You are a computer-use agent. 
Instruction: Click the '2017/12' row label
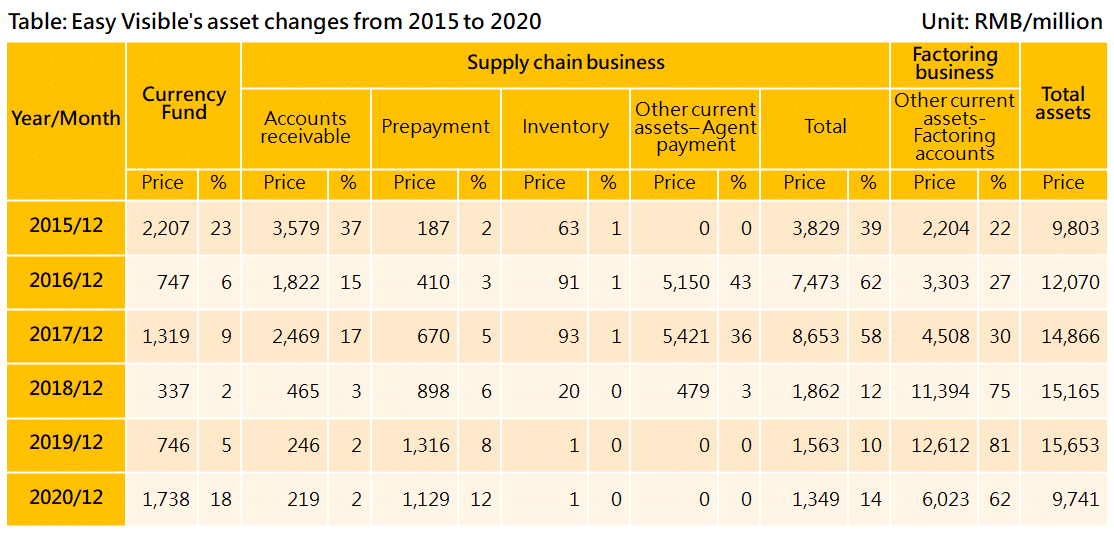point(66,335)
